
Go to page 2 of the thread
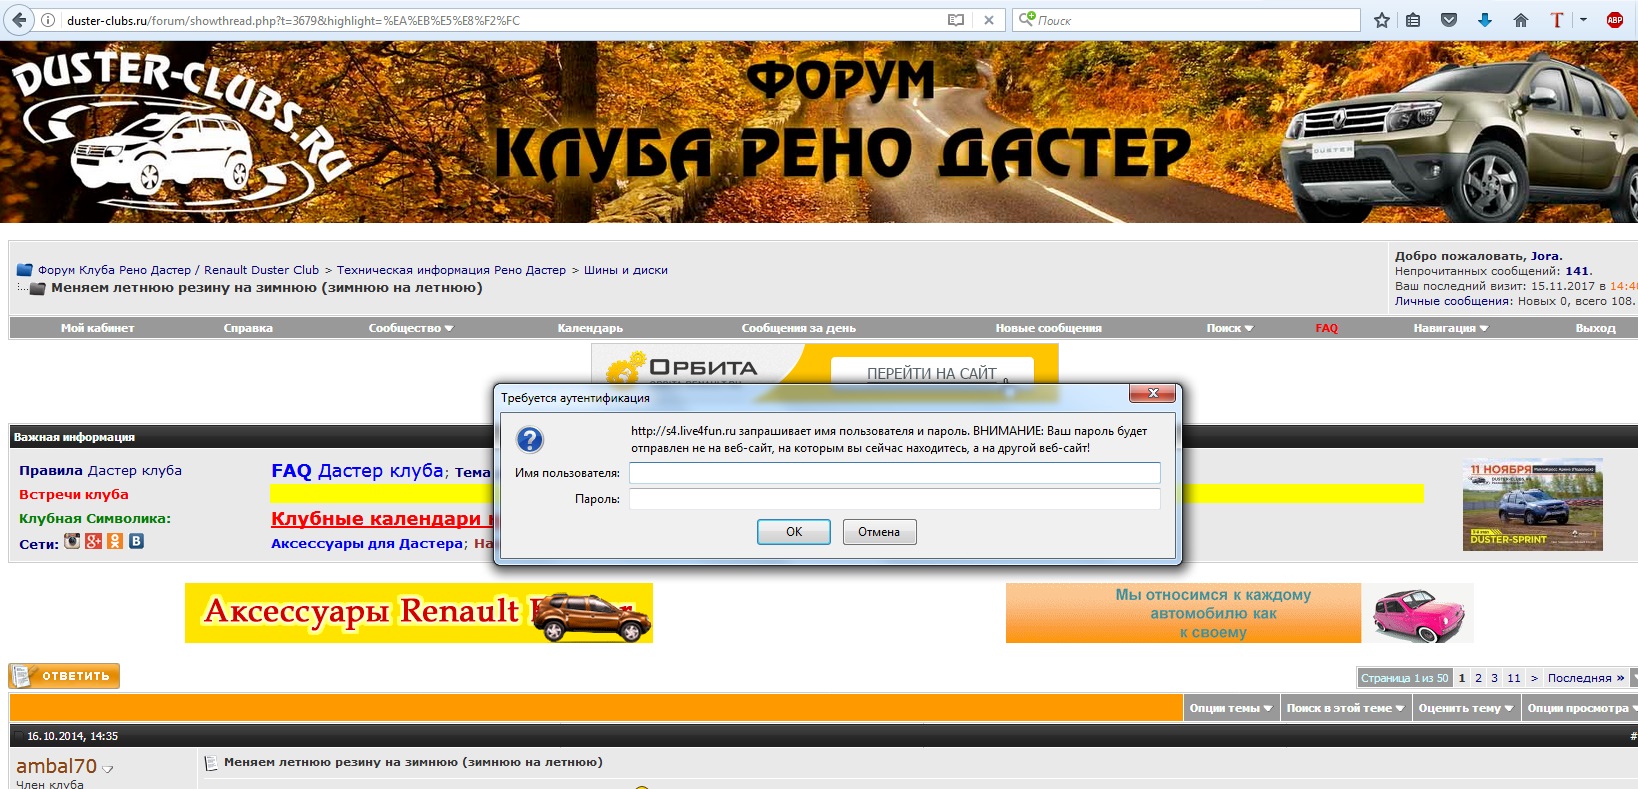[x=1478, y=678]
